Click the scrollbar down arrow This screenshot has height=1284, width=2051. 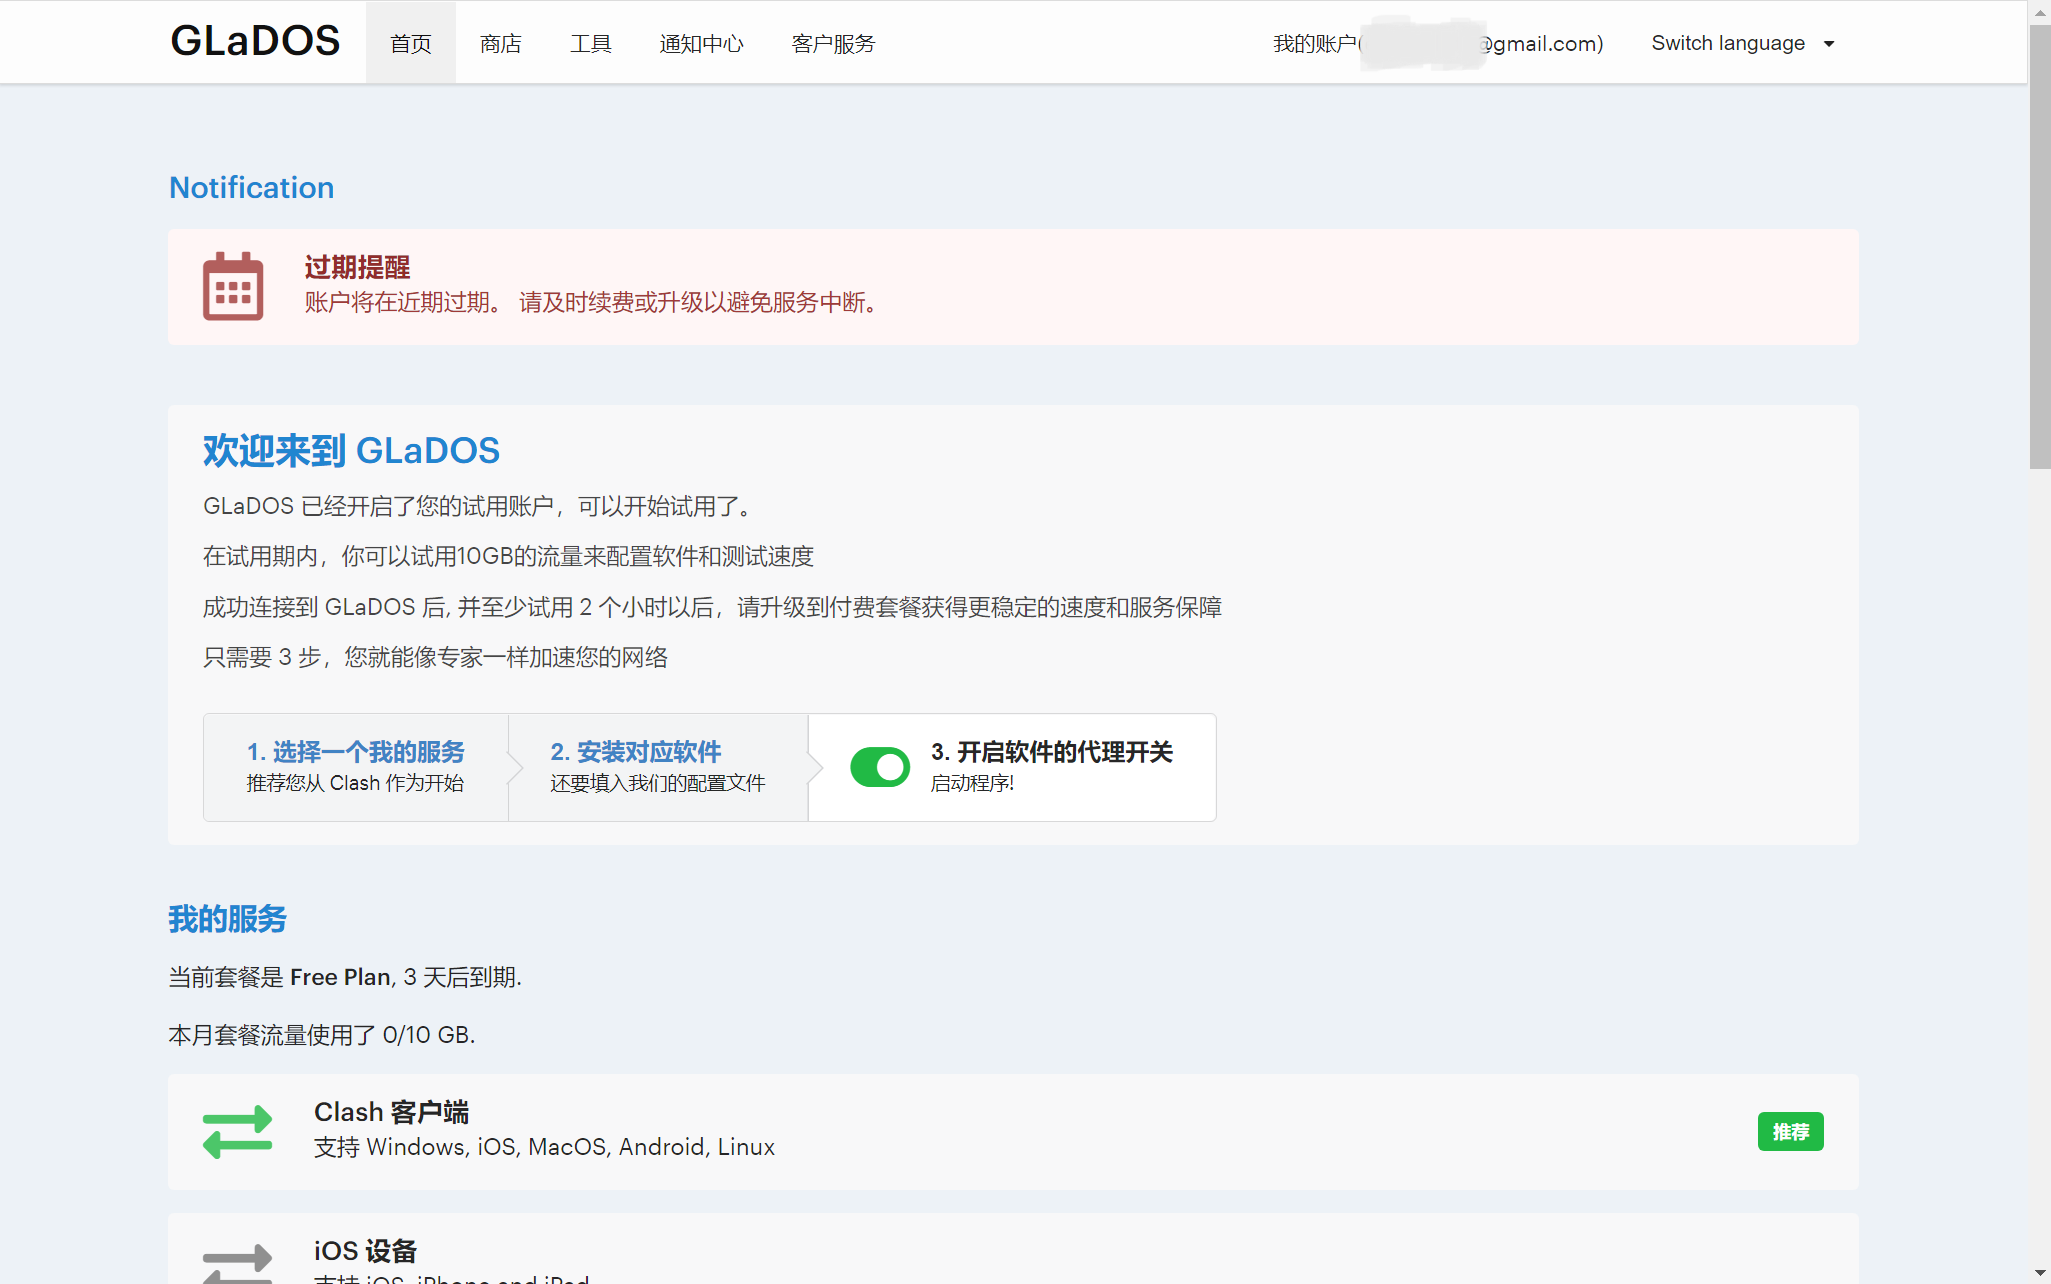click(2040, 1273)
